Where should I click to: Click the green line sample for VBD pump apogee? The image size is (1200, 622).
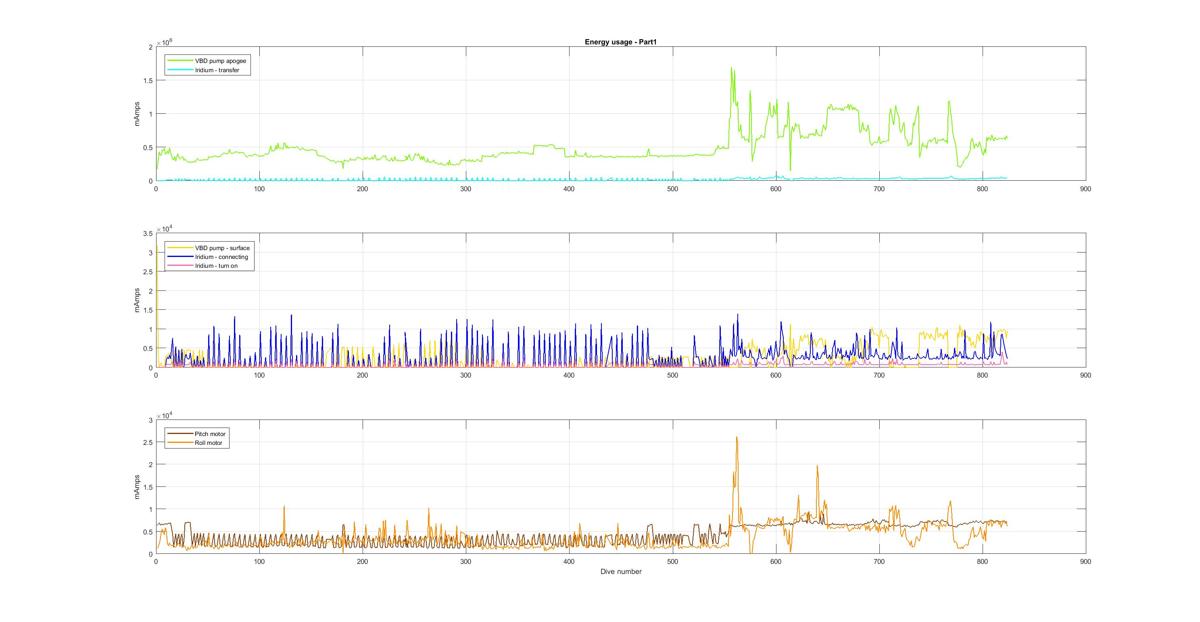pos(180,60)
